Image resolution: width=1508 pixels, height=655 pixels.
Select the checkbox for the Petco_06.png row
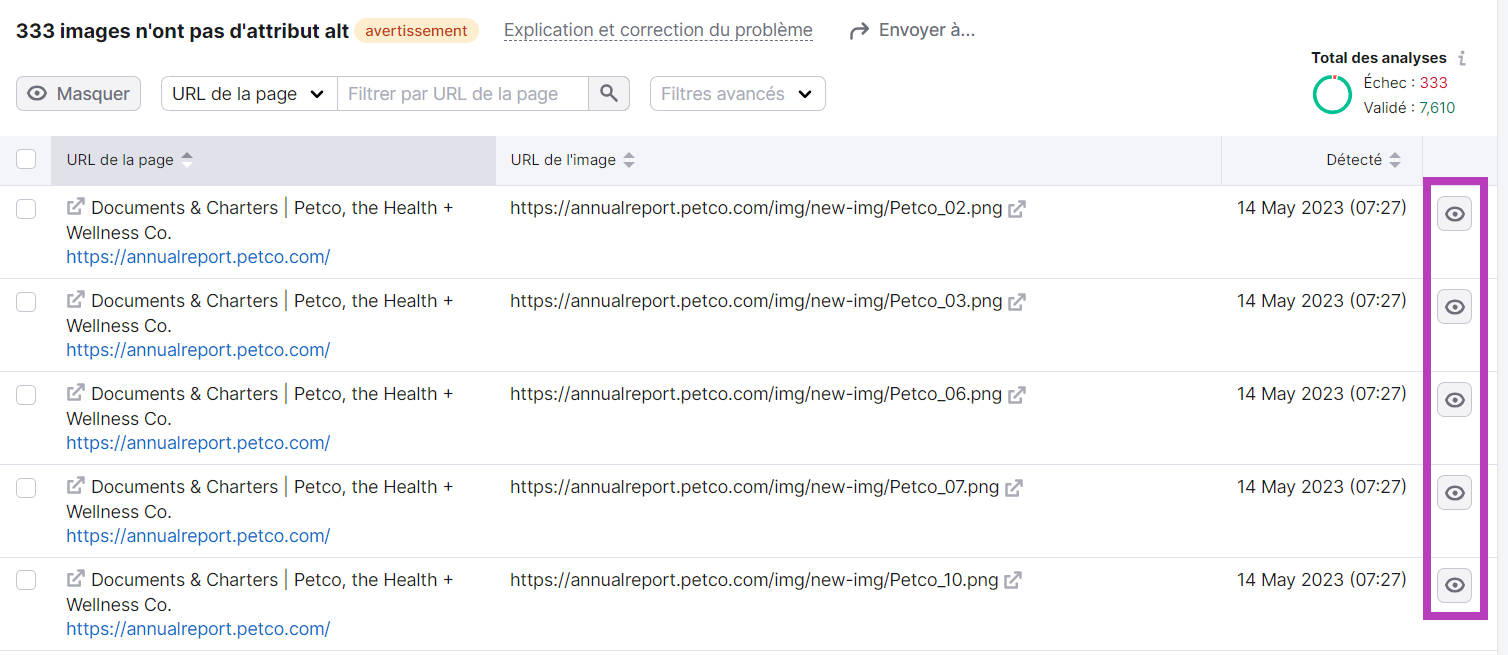click(26, 395)
